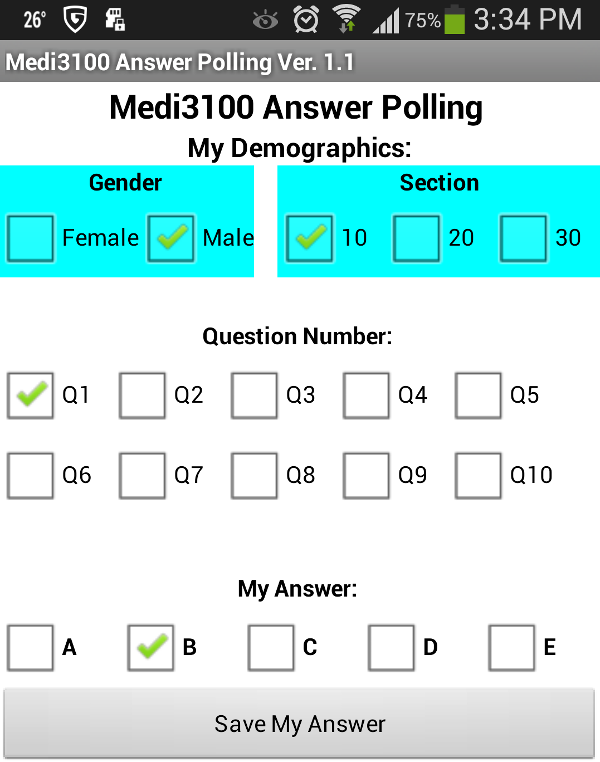600x762 pixels.
Task: Tap the cellular signal bars icon
Action: (x=386, y=21)
